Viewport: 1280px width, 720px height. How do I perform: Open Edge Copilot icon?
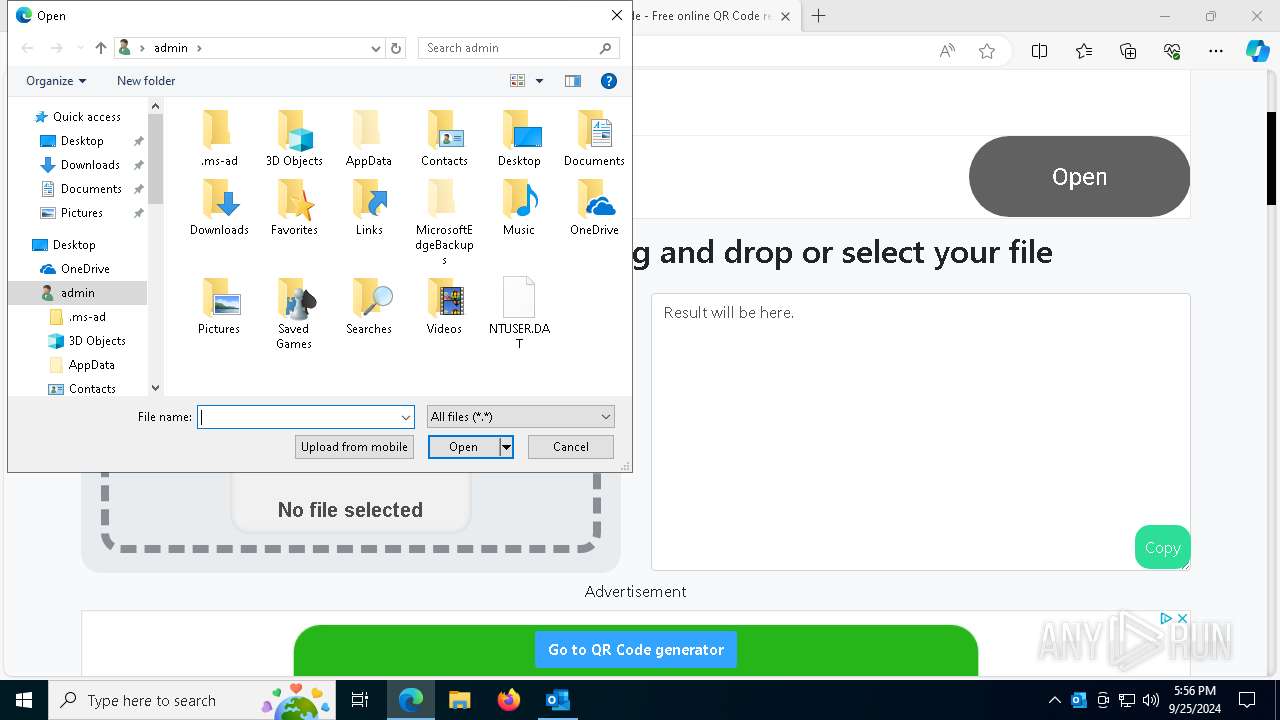click(x=1257, y=51)
